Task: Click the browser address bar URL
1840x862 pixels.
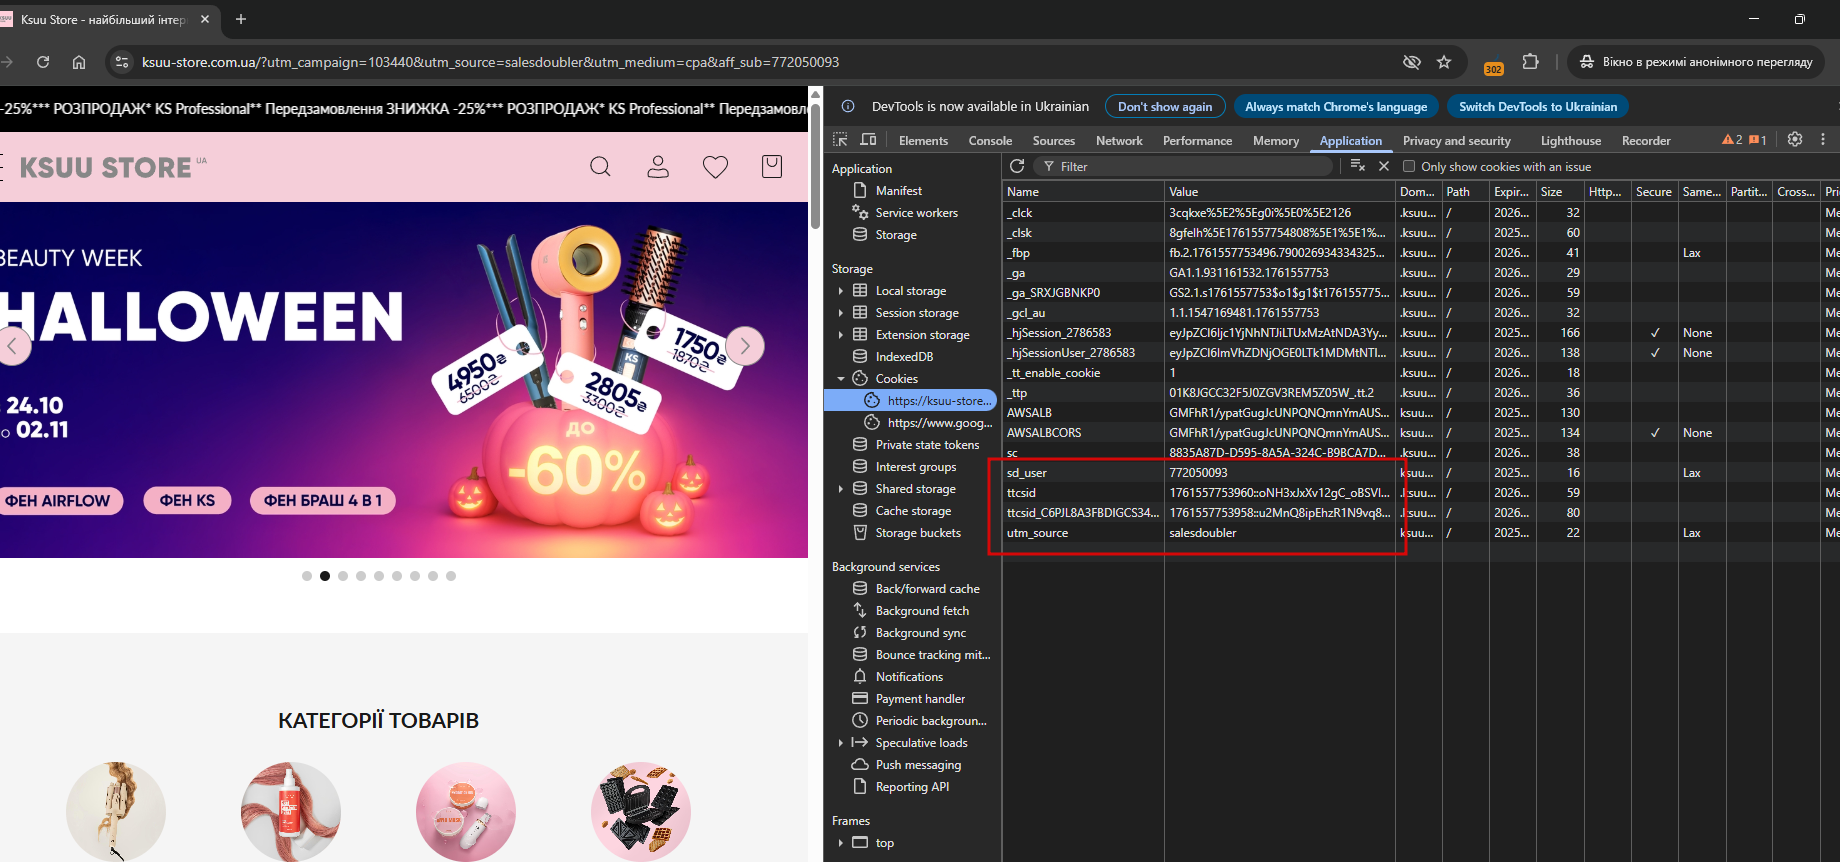Action: 490,62
